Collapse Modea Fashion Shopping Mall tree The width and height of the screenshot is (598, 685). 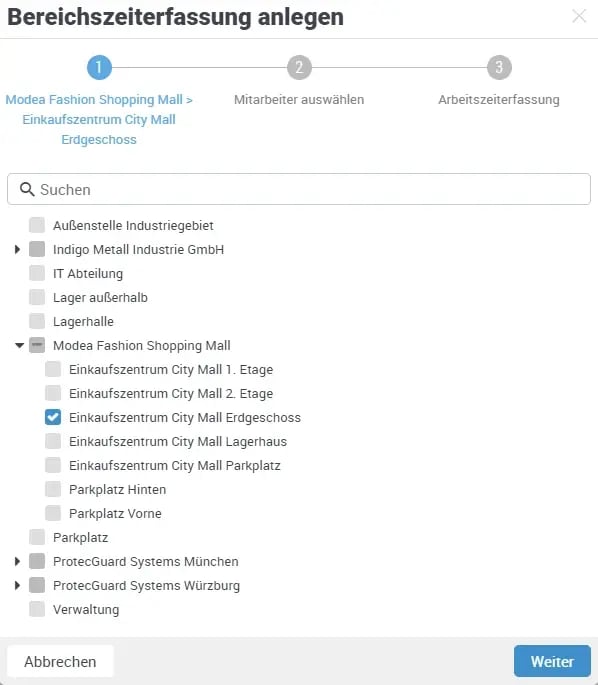pos(19,346)
